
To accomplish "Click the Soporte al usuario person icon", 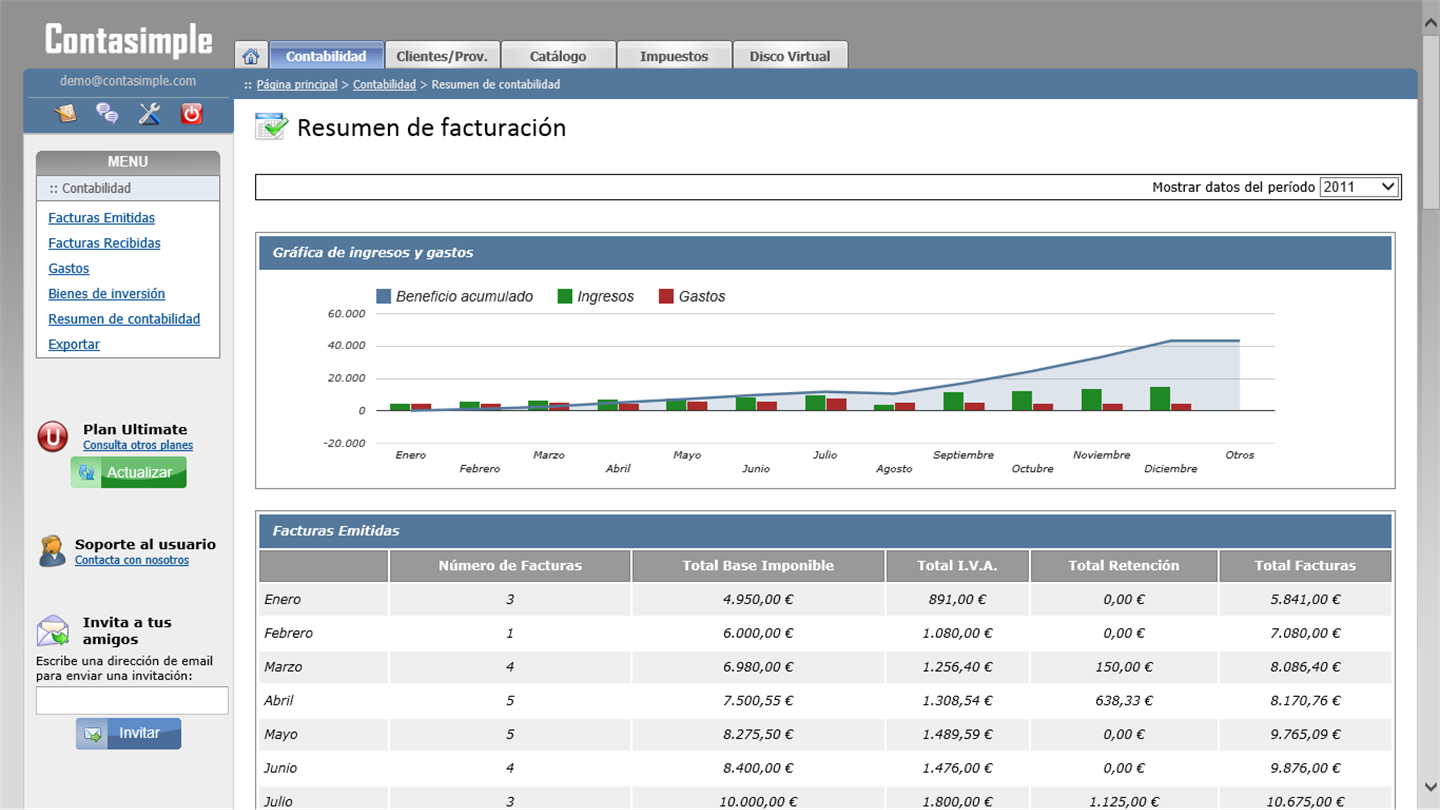I will tap(52, 551).
